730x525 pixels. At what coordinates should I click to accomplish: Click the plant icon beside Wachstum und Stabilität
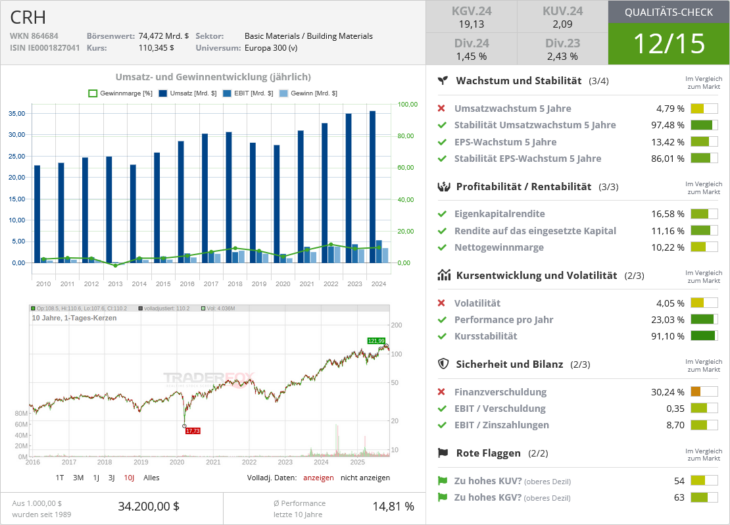pyautogui.click(x=442, y=81)
